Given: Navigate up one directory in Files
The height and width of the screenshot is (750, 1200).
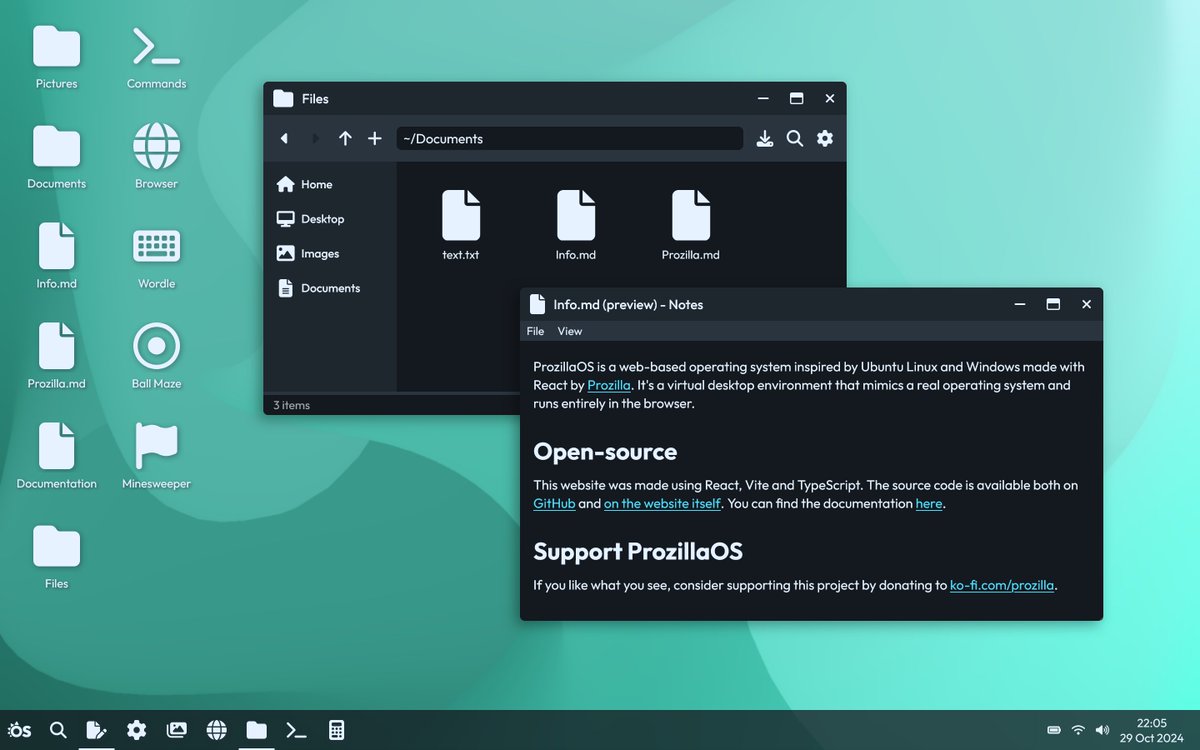Looking at the screenshot, I should (345, 139).
